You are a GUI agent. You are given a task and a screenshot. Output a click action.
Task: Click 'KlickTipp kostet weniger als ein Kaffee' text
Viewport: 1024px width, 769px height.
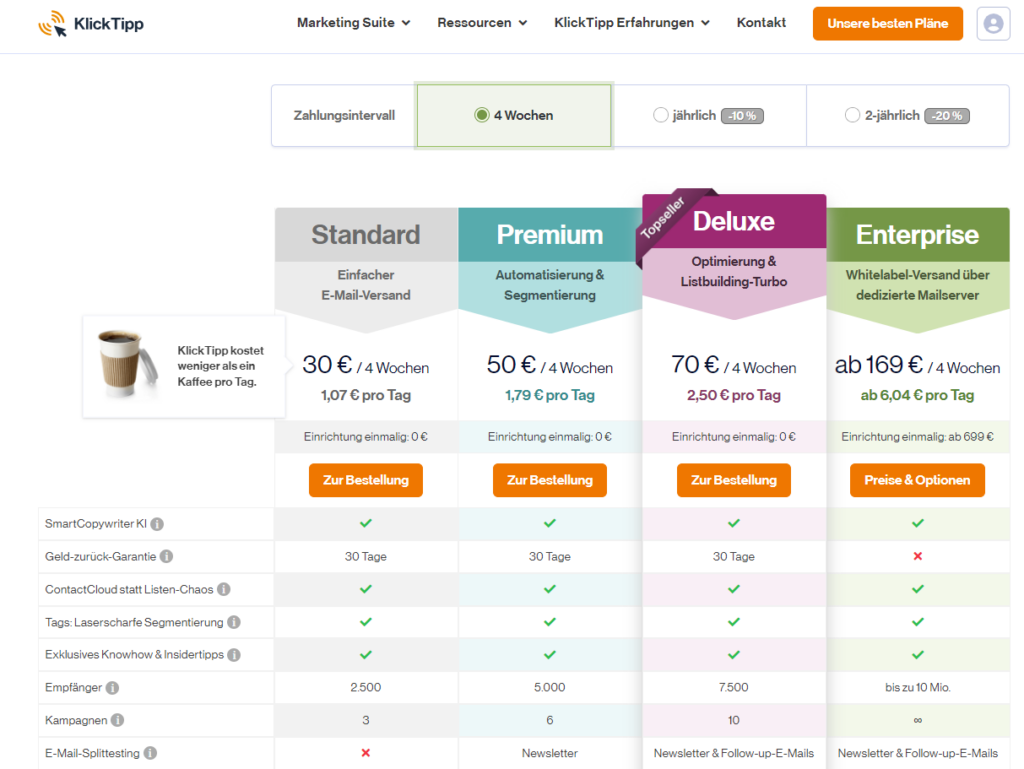point(220,366)
